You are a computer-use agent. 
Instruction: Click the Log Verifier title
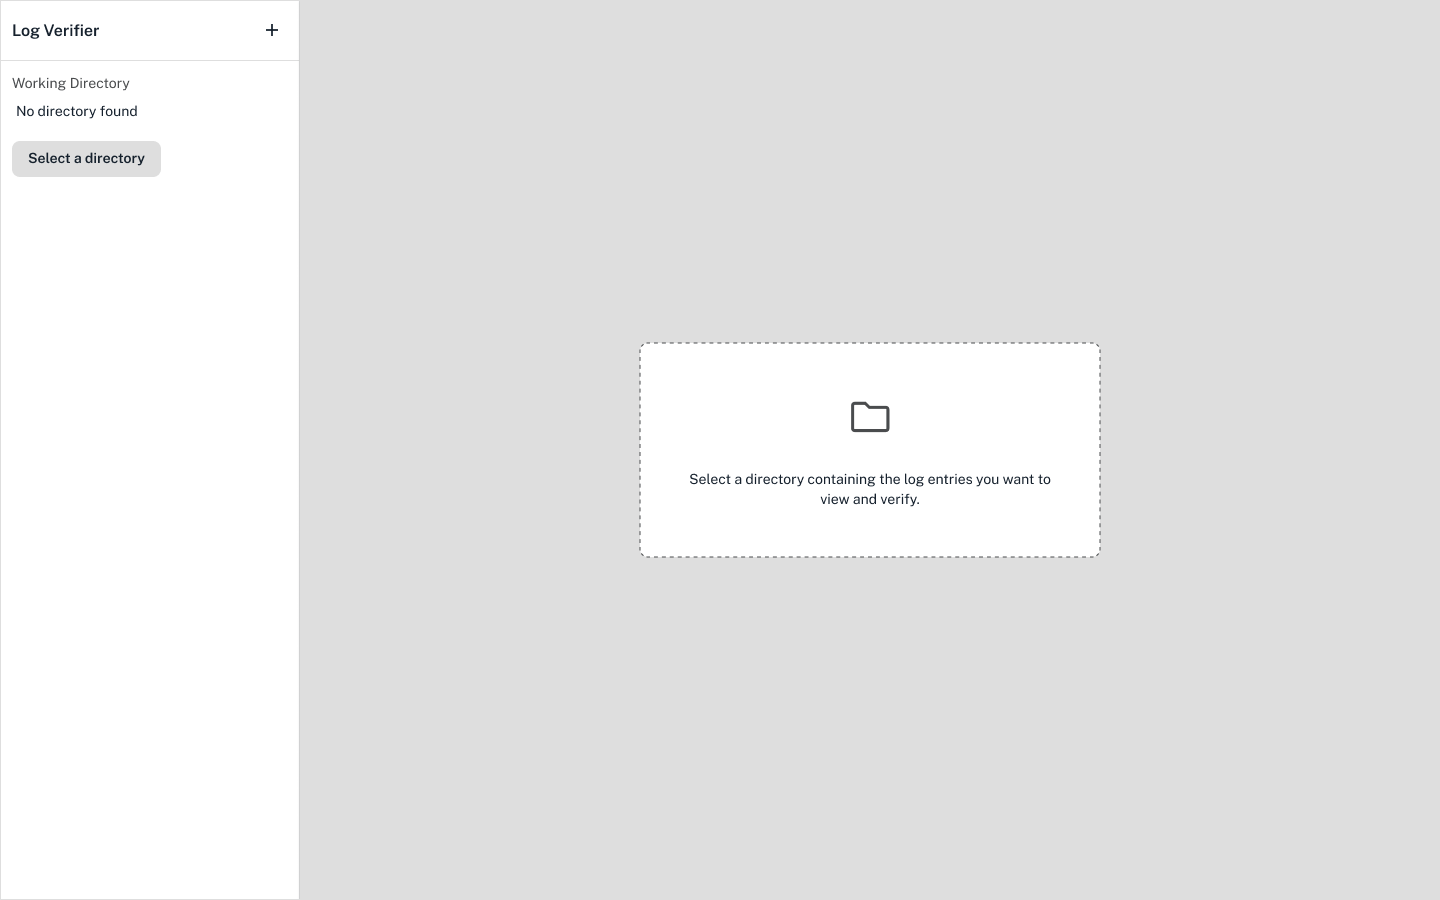(56, 30)
